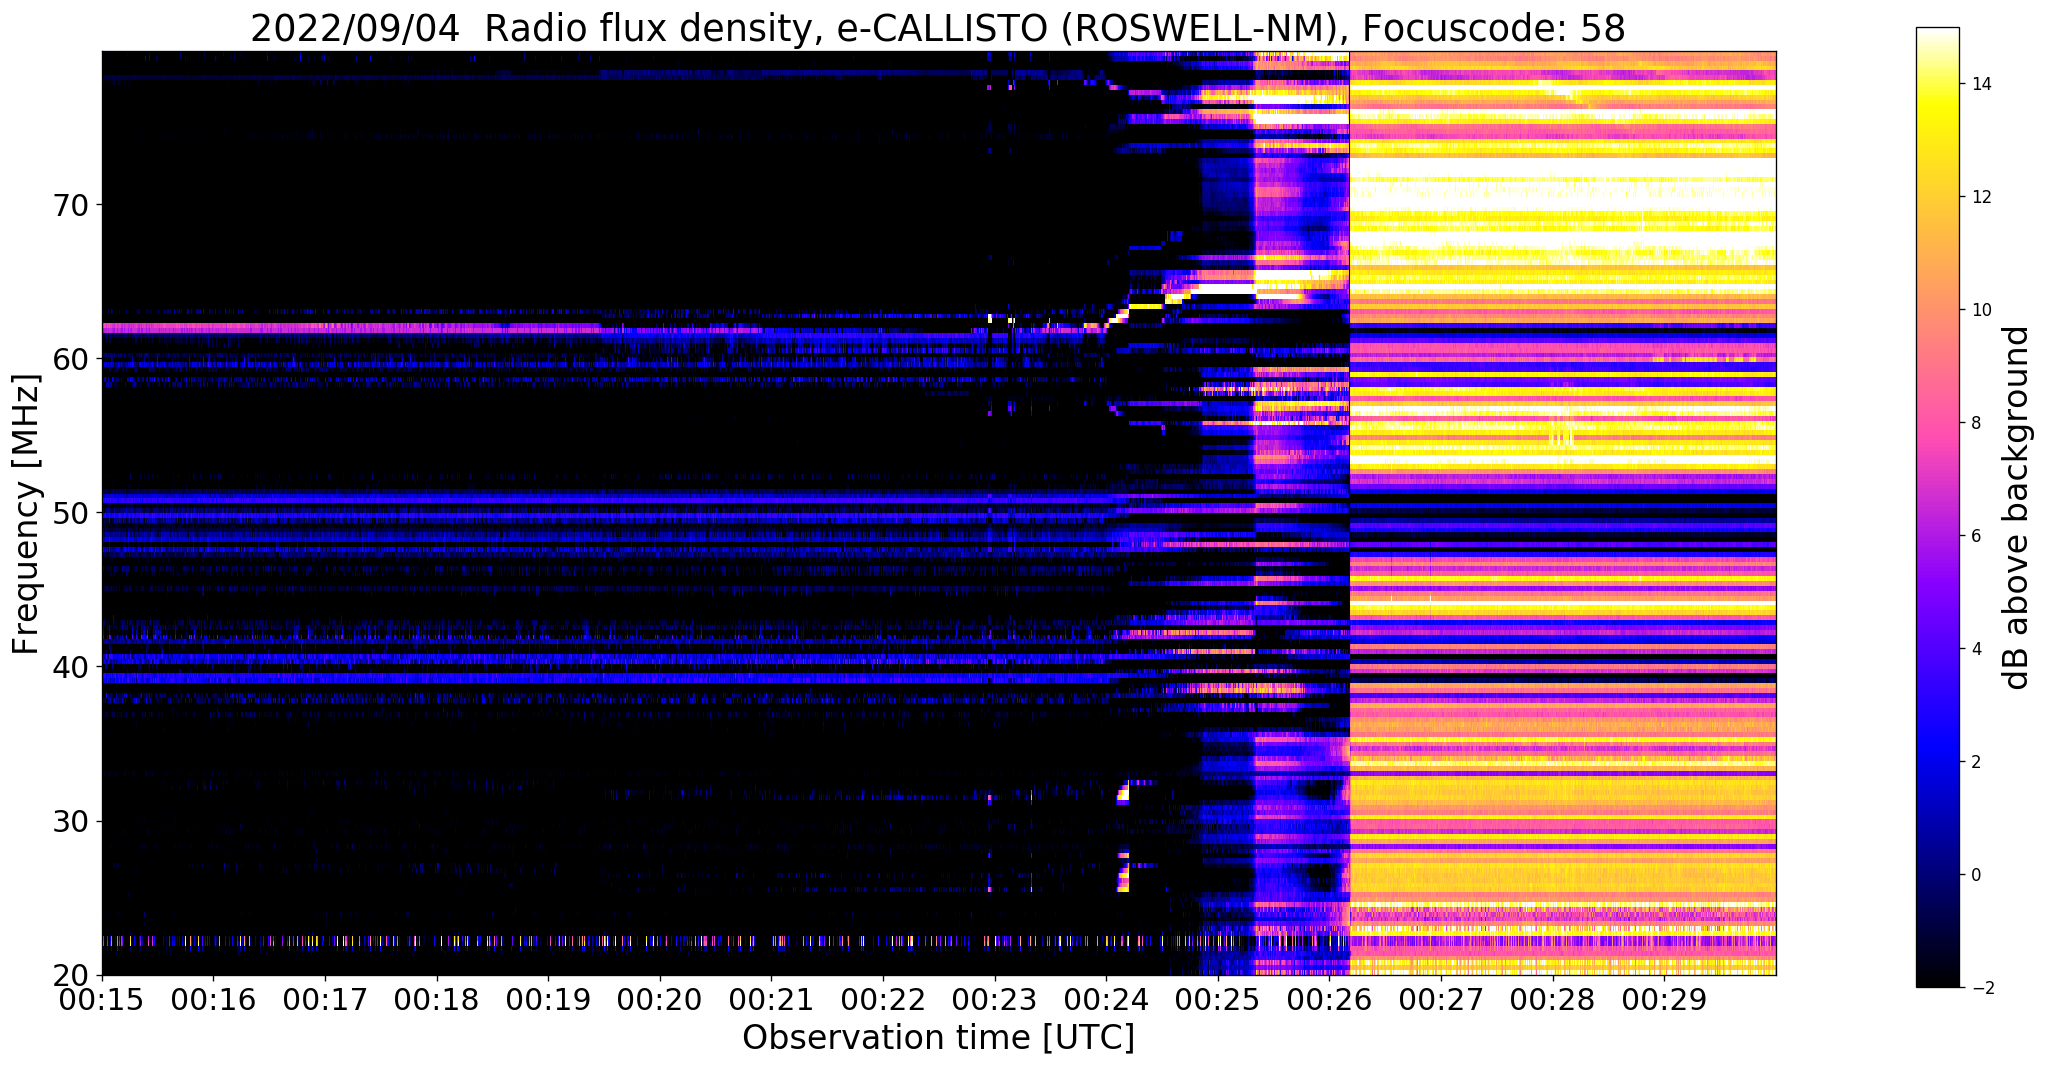The image size is (2047, 1067).
Task: Click the 00:15 time tick label
Action: [x=102, y=1000]
